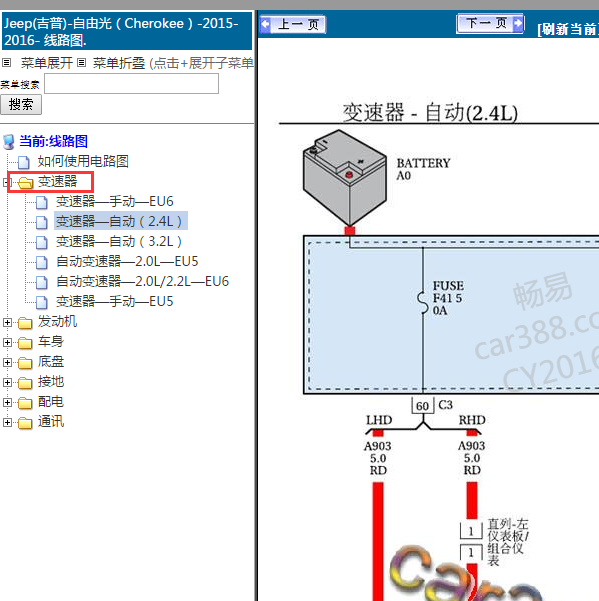Click connector pin 60 C3 box
Image resolution: width=599 pixels, height=601 pixels.
pyautogui.click(x=423, y=406)
